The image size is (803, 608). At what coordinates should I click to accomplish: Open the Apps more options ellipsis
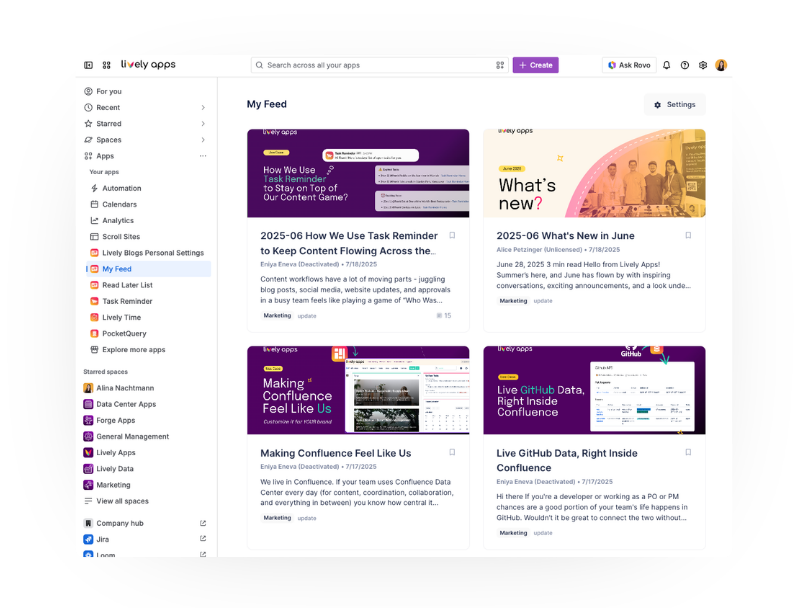click(x=203, y=156)
